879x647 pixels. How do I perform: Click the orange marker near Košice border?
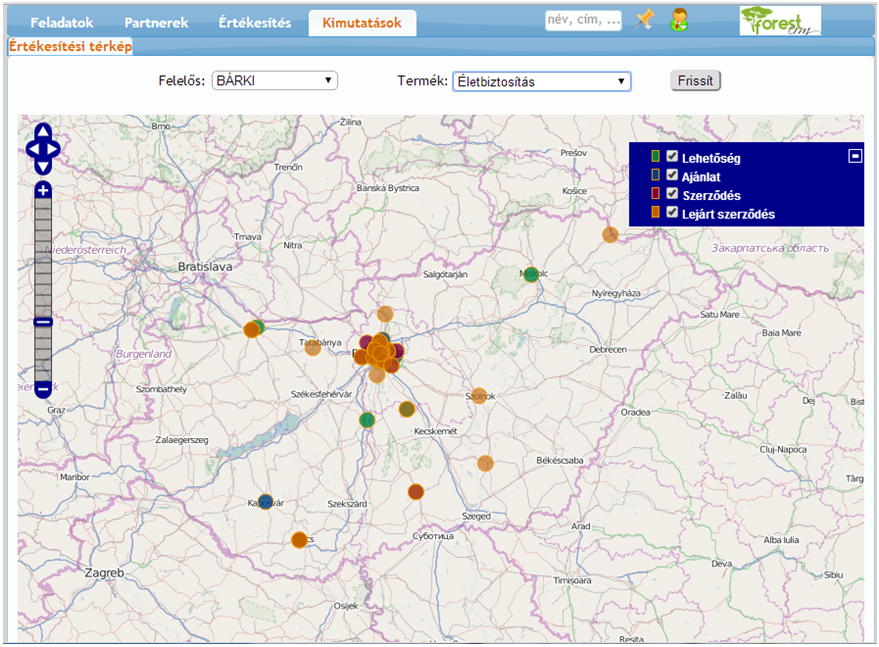coord(610,234)
